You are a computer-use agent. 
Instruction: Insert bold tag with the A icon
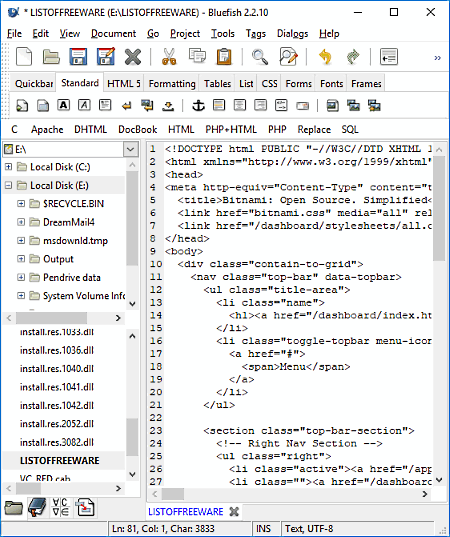tap(63, 105)
